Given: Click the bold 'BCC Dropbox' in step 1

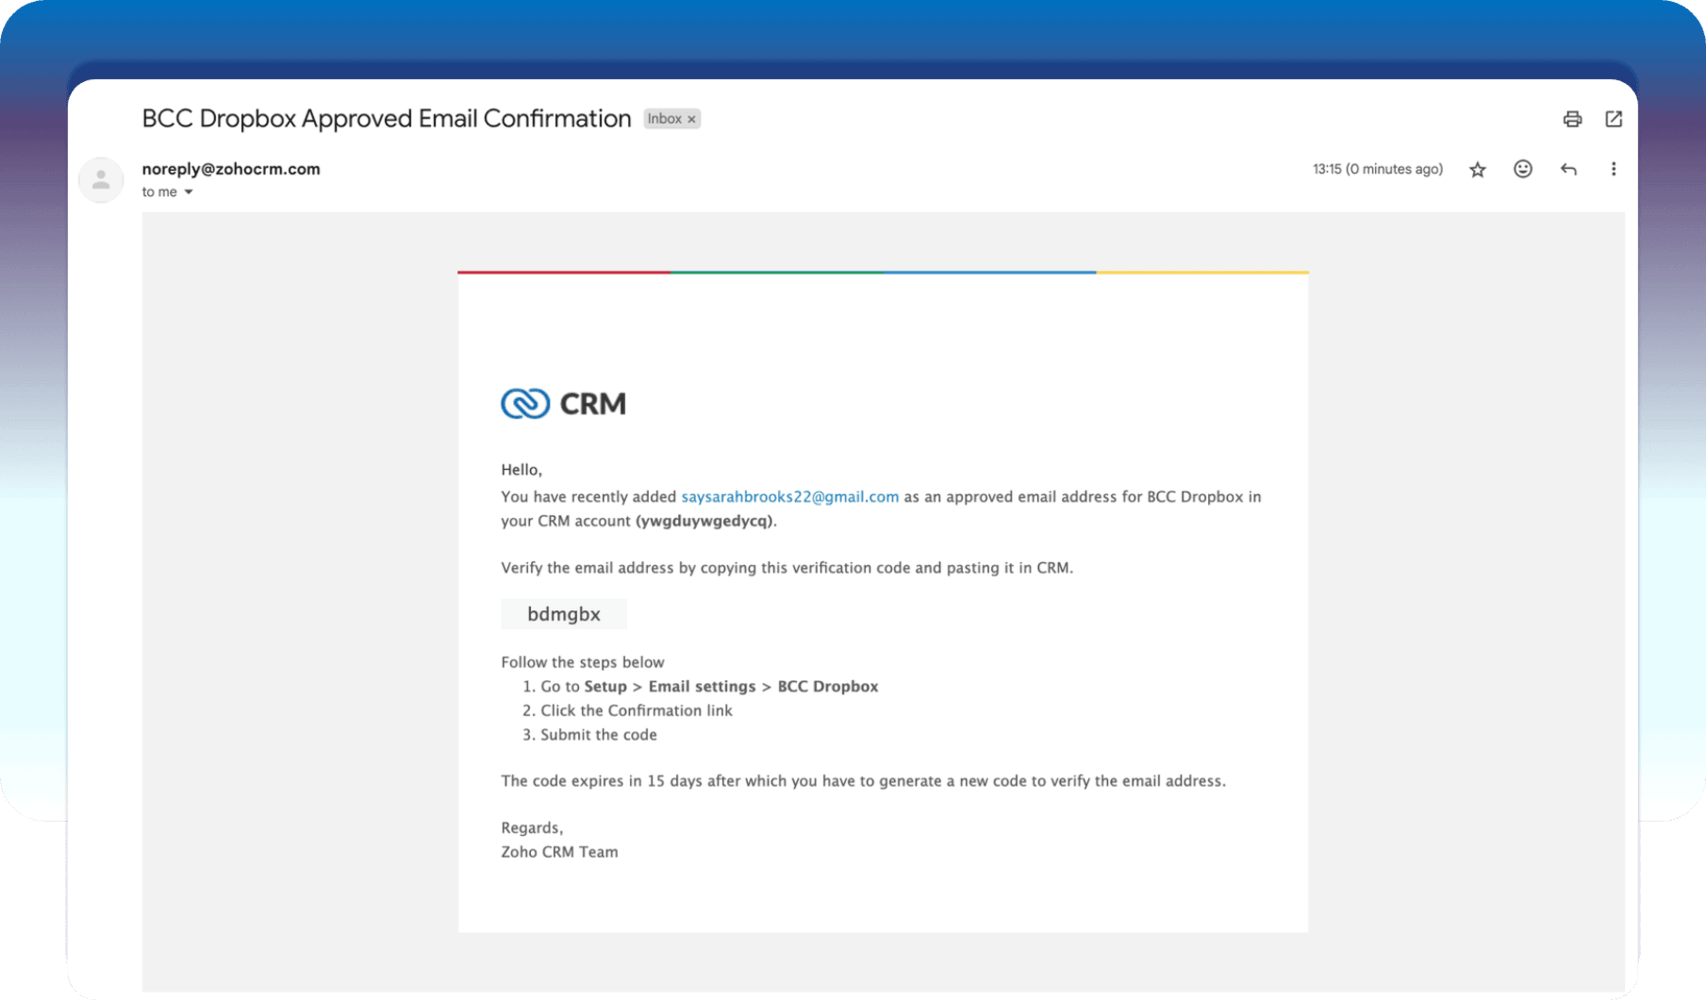Looking at the screenshot, I should coord(827,687).
